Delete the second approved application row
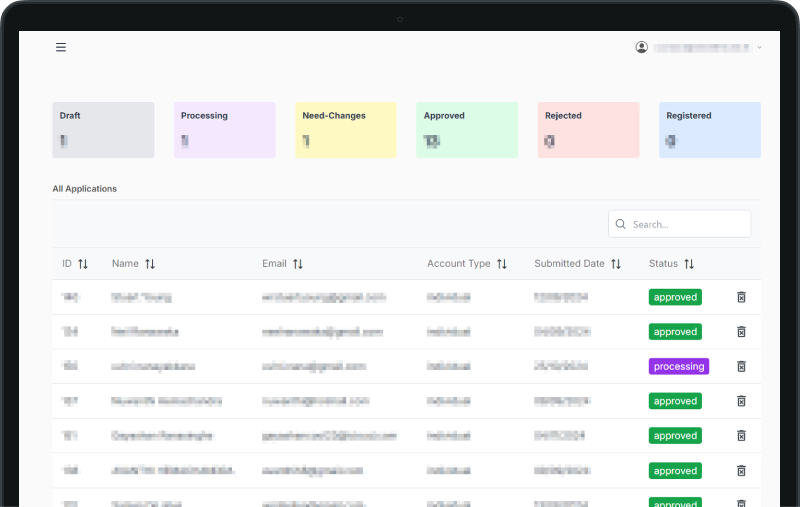 click(x=741, y=332)
